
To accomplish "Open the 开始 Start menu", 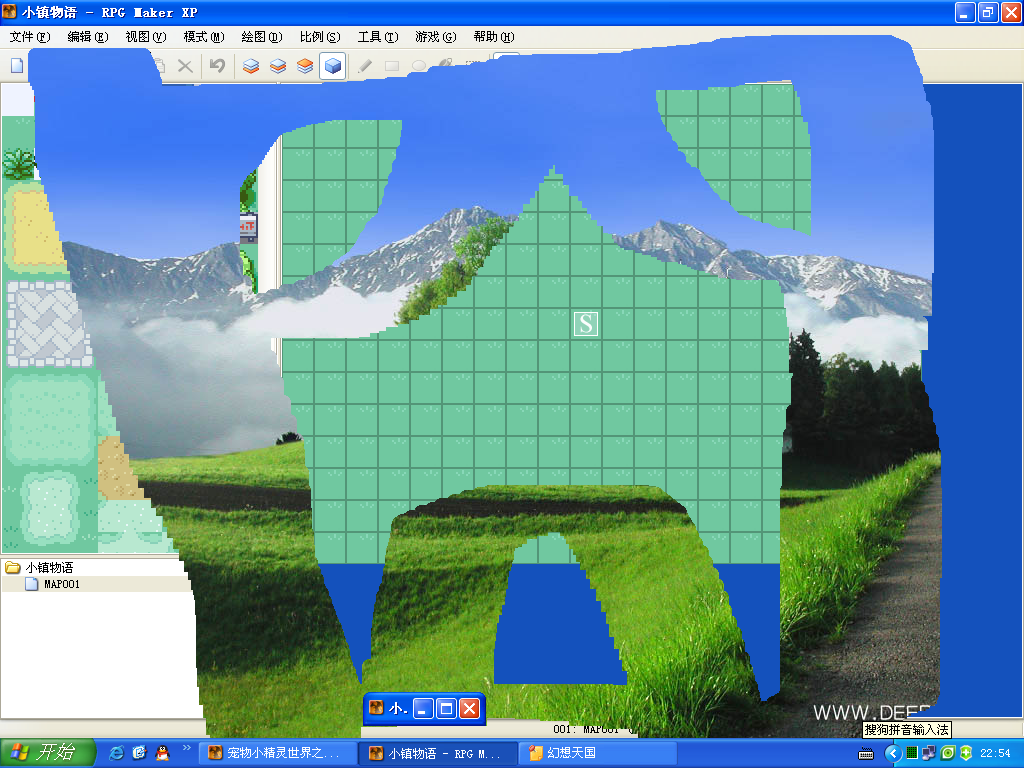I will pos(47,753).
